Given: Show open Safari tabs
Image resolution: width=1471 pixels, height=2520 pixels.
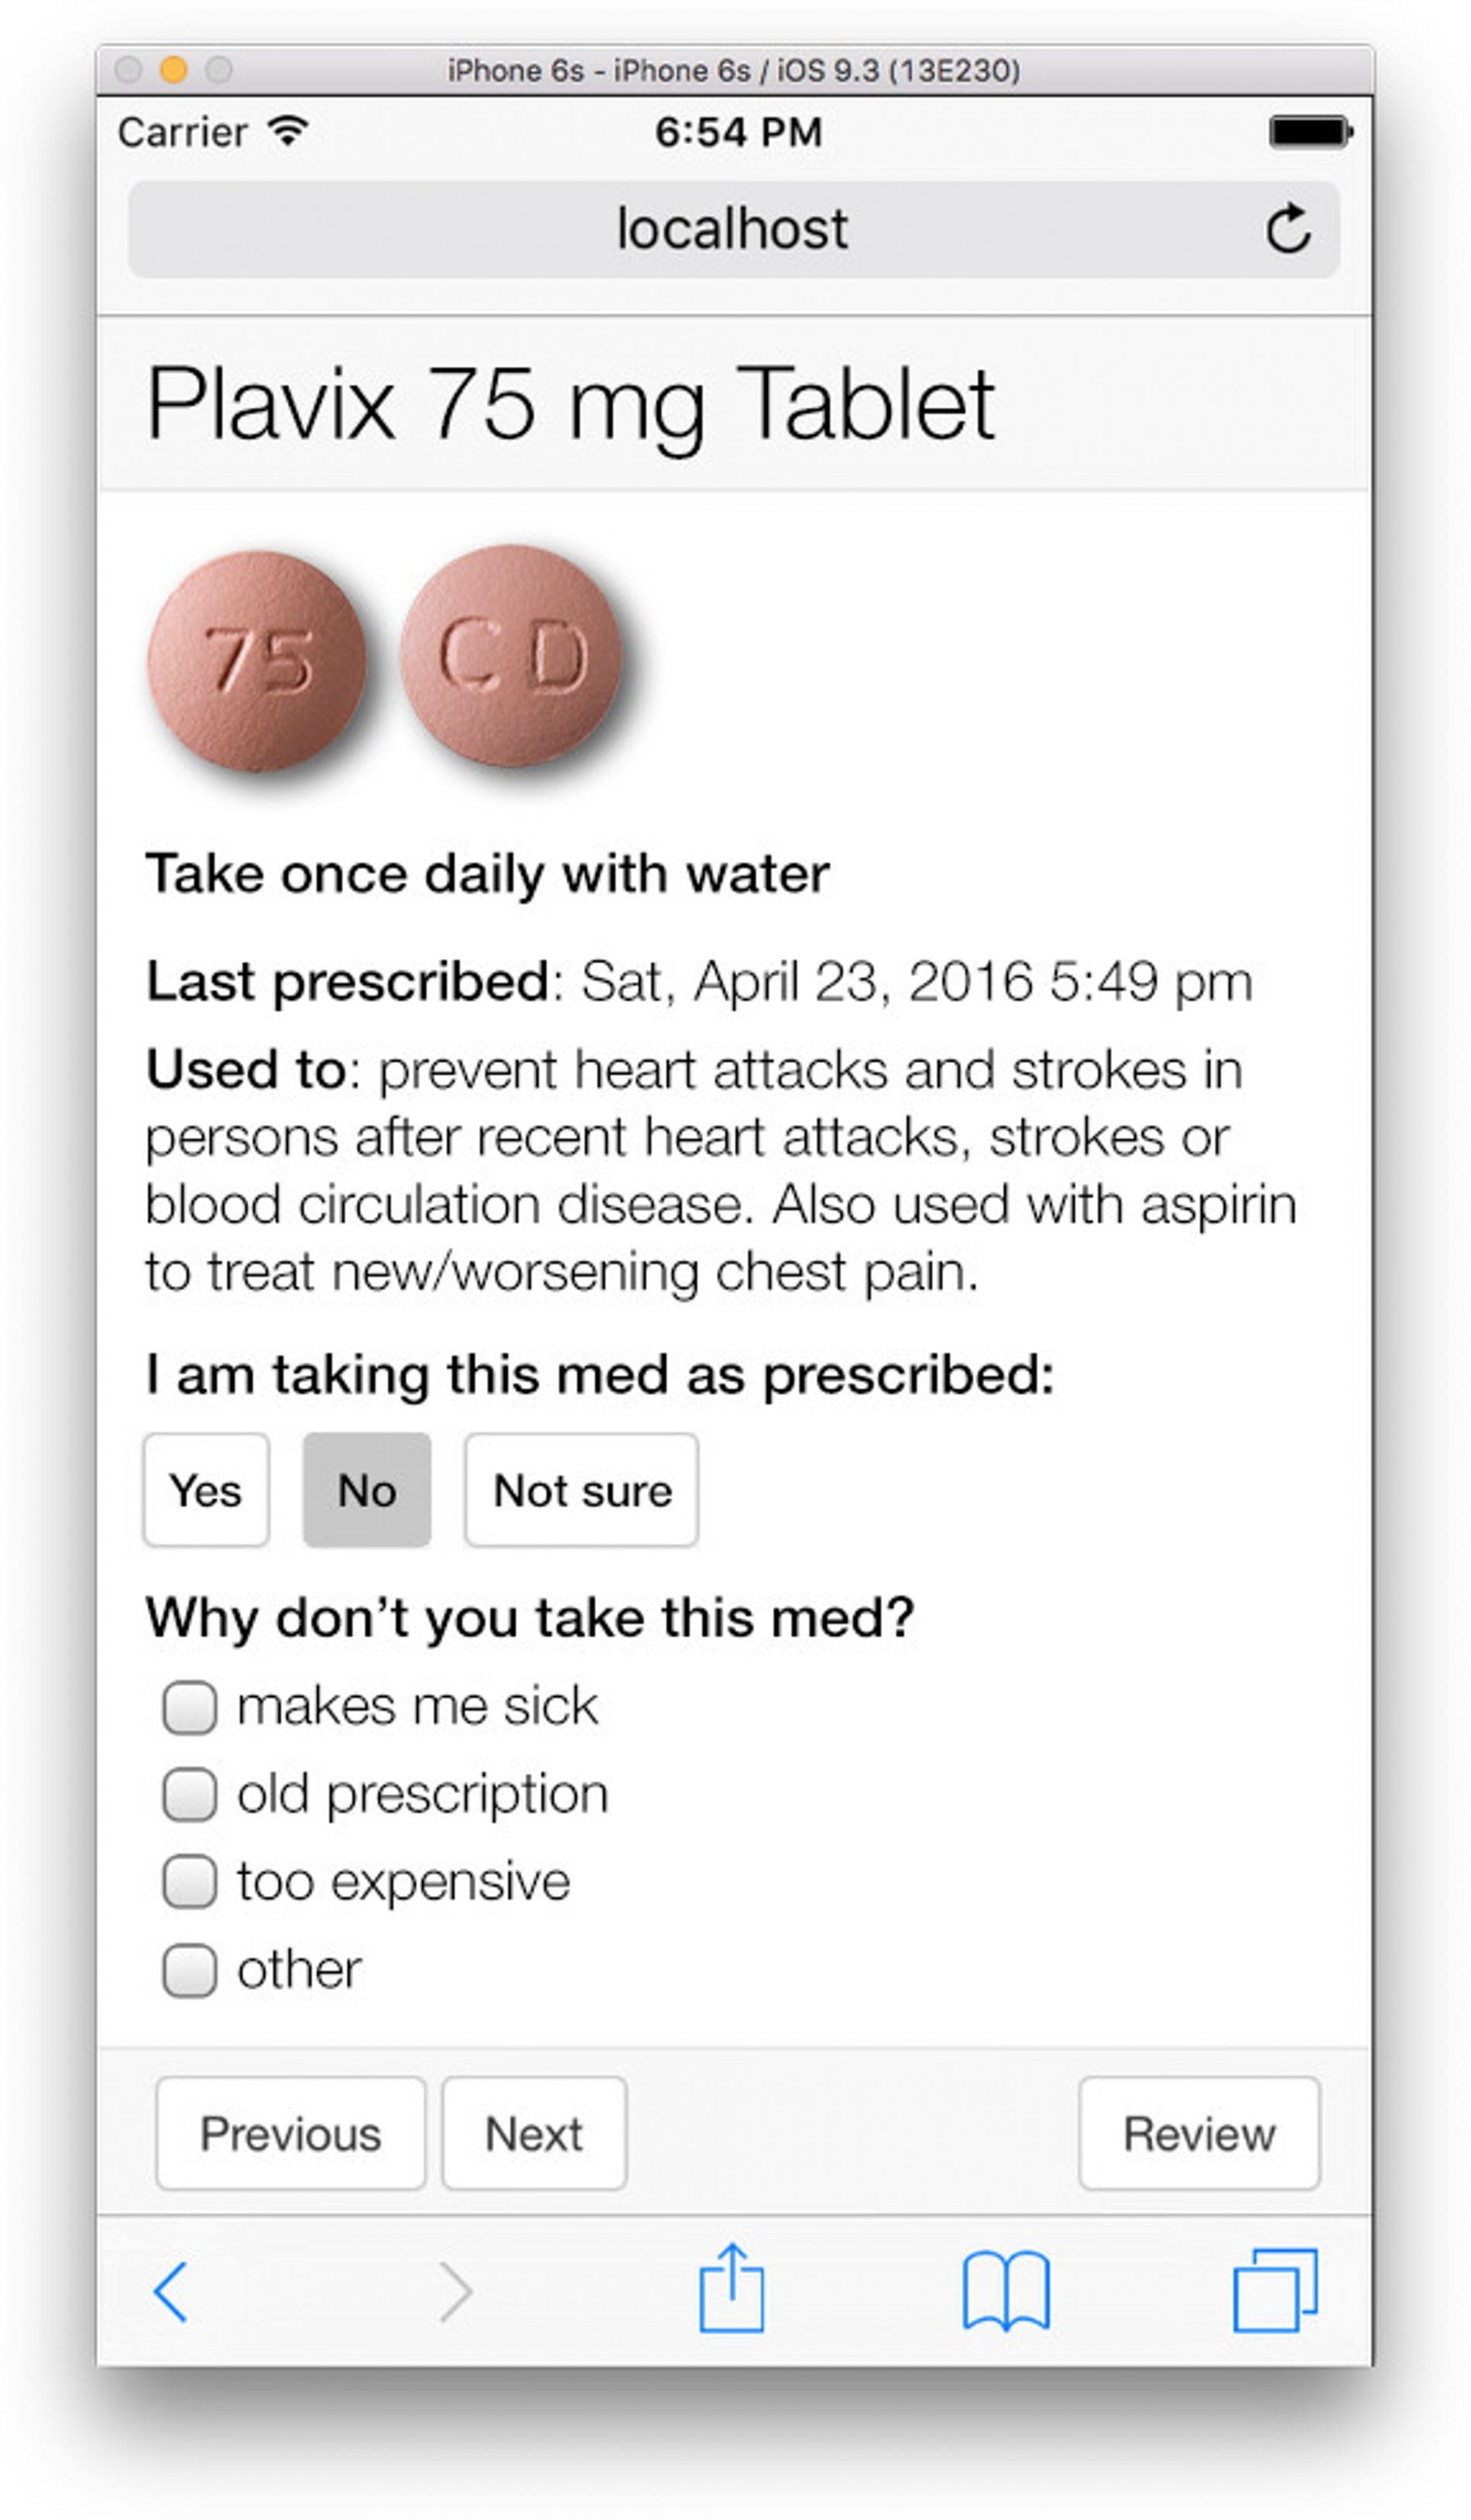Looking at the screenshot, I should tap(1275, 2291).
